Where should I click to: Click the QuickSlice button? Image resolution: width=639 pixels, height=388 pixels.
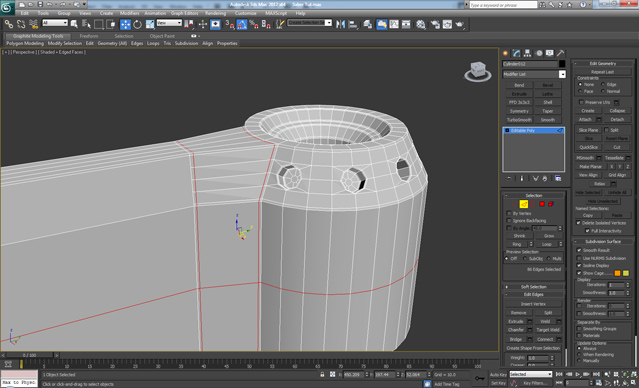[x=588, y=147]
